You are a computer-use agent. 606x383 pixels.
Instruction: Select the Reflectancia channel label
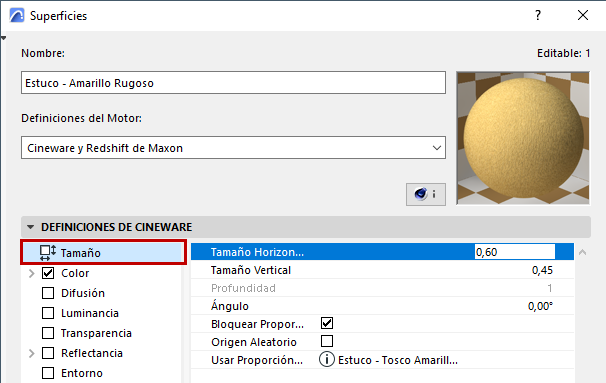tap(92, 353)
